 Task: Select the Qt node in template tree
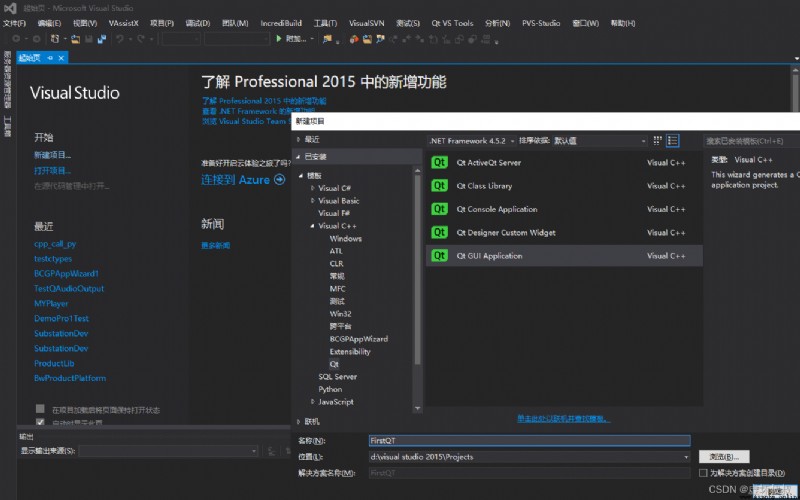[334, 364]
